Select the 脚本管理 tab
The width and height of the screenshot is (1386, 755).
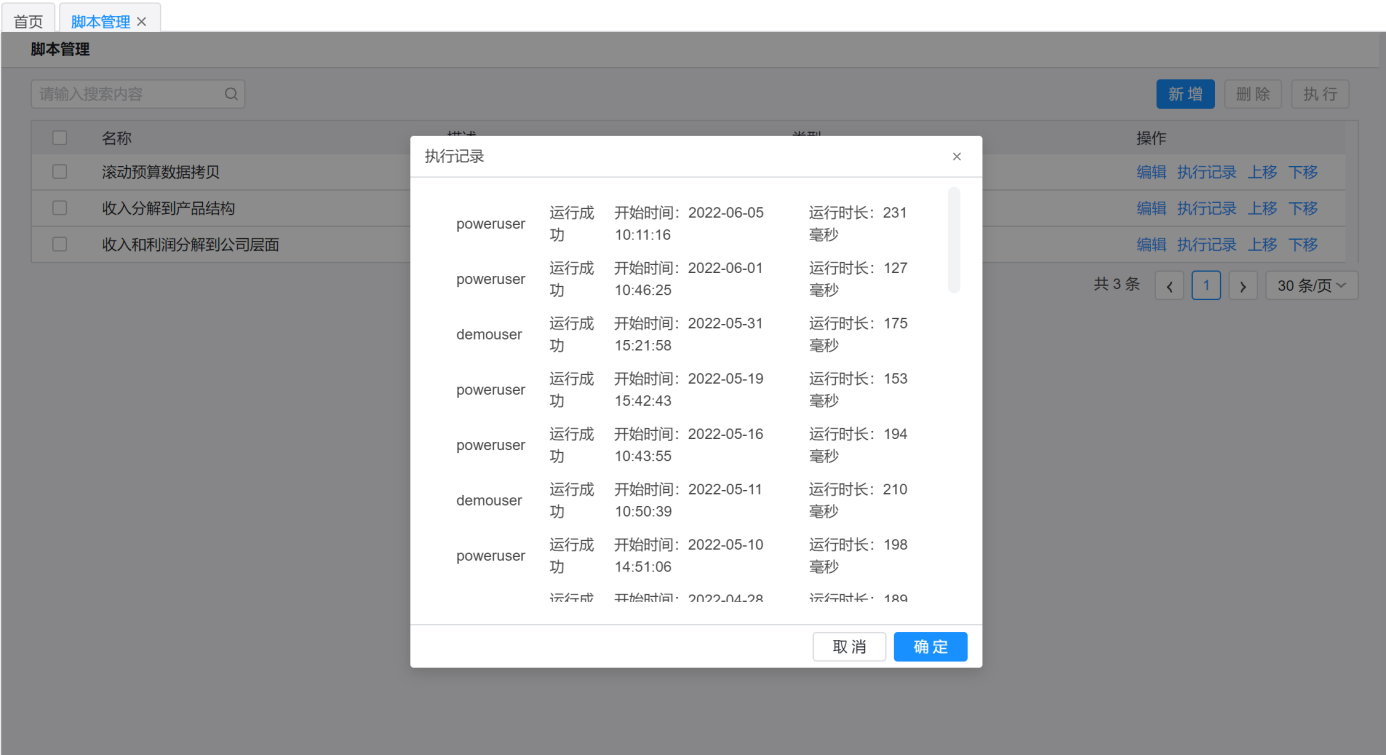point(100,22)
